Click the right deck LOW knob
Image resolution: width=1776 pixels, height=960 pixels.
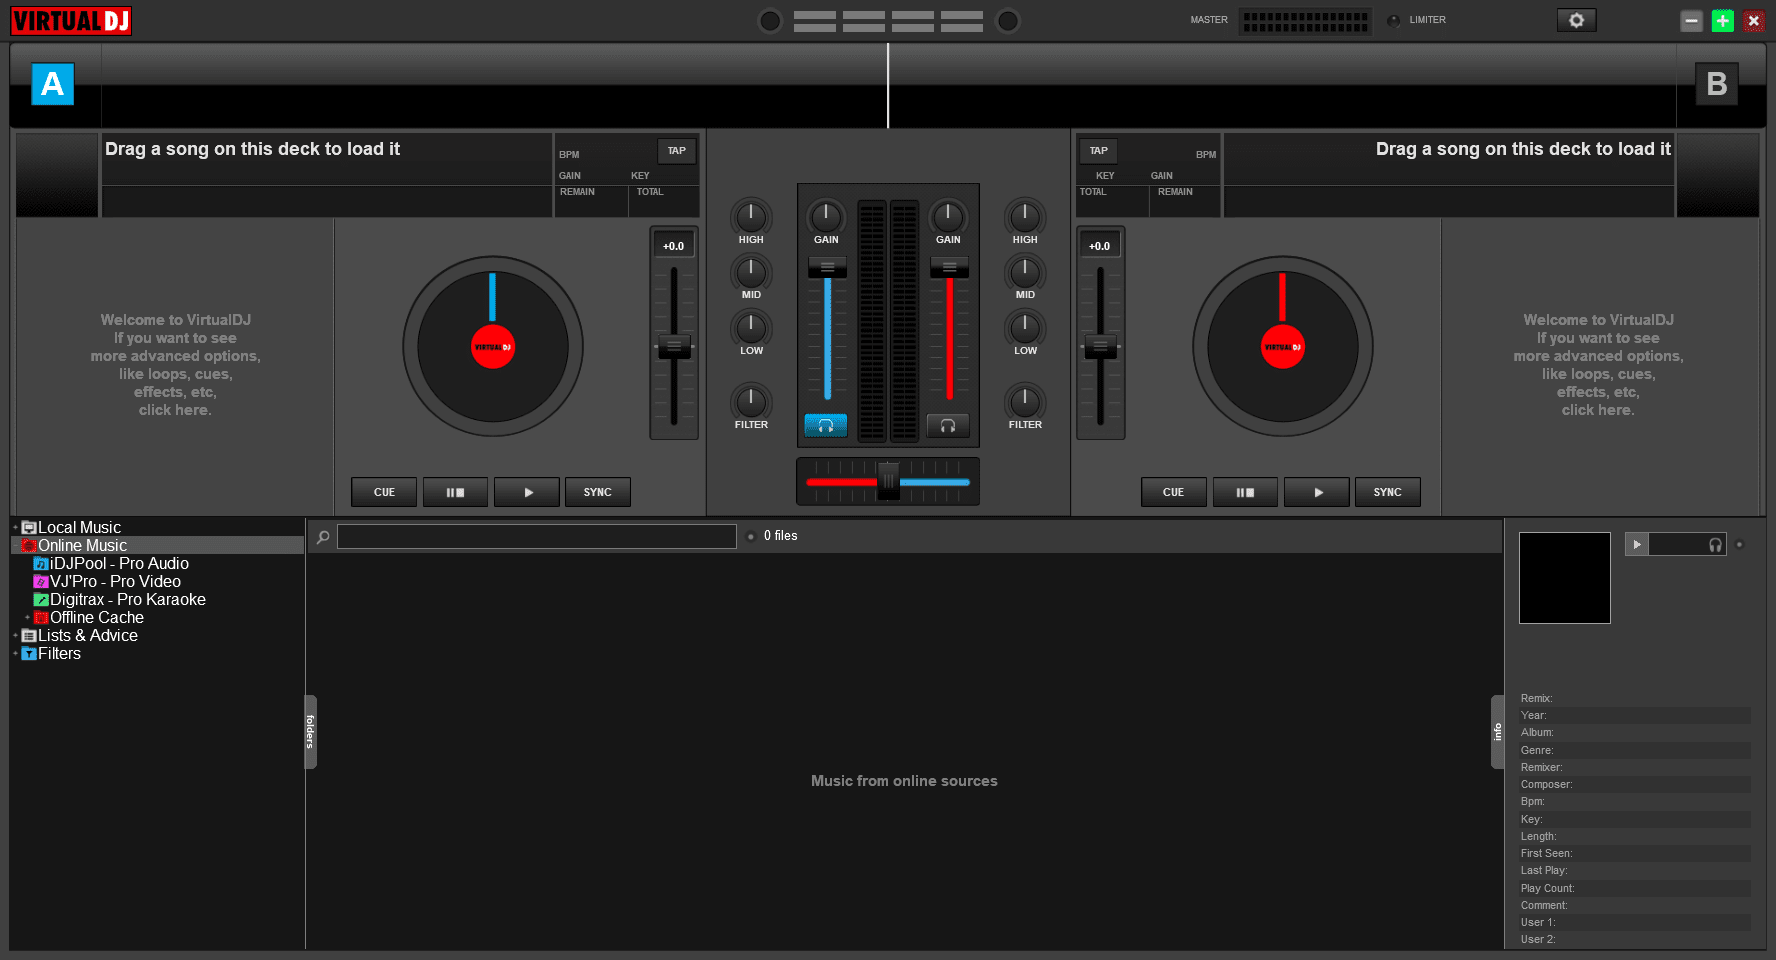(x=1025, y=327)
